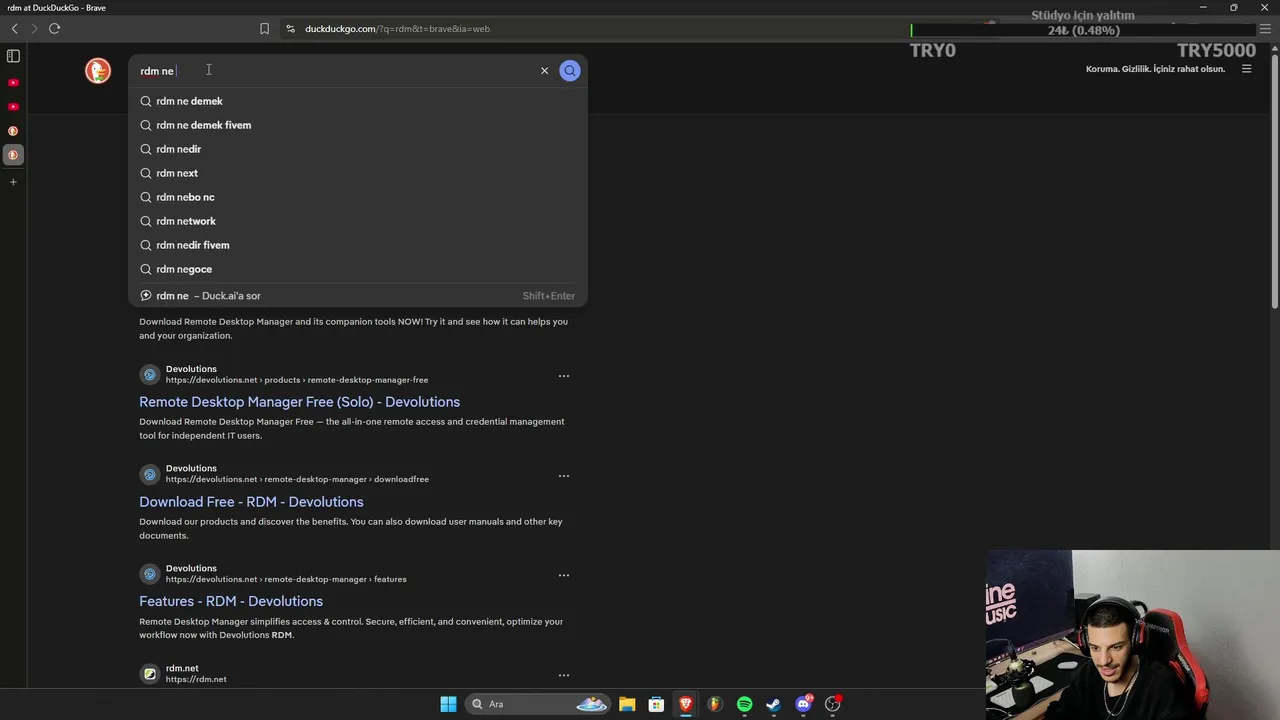Open options dots for Features - RDM result
Image resolution: width=1280 pixels, height=720 pixels.
pos(564,575)
